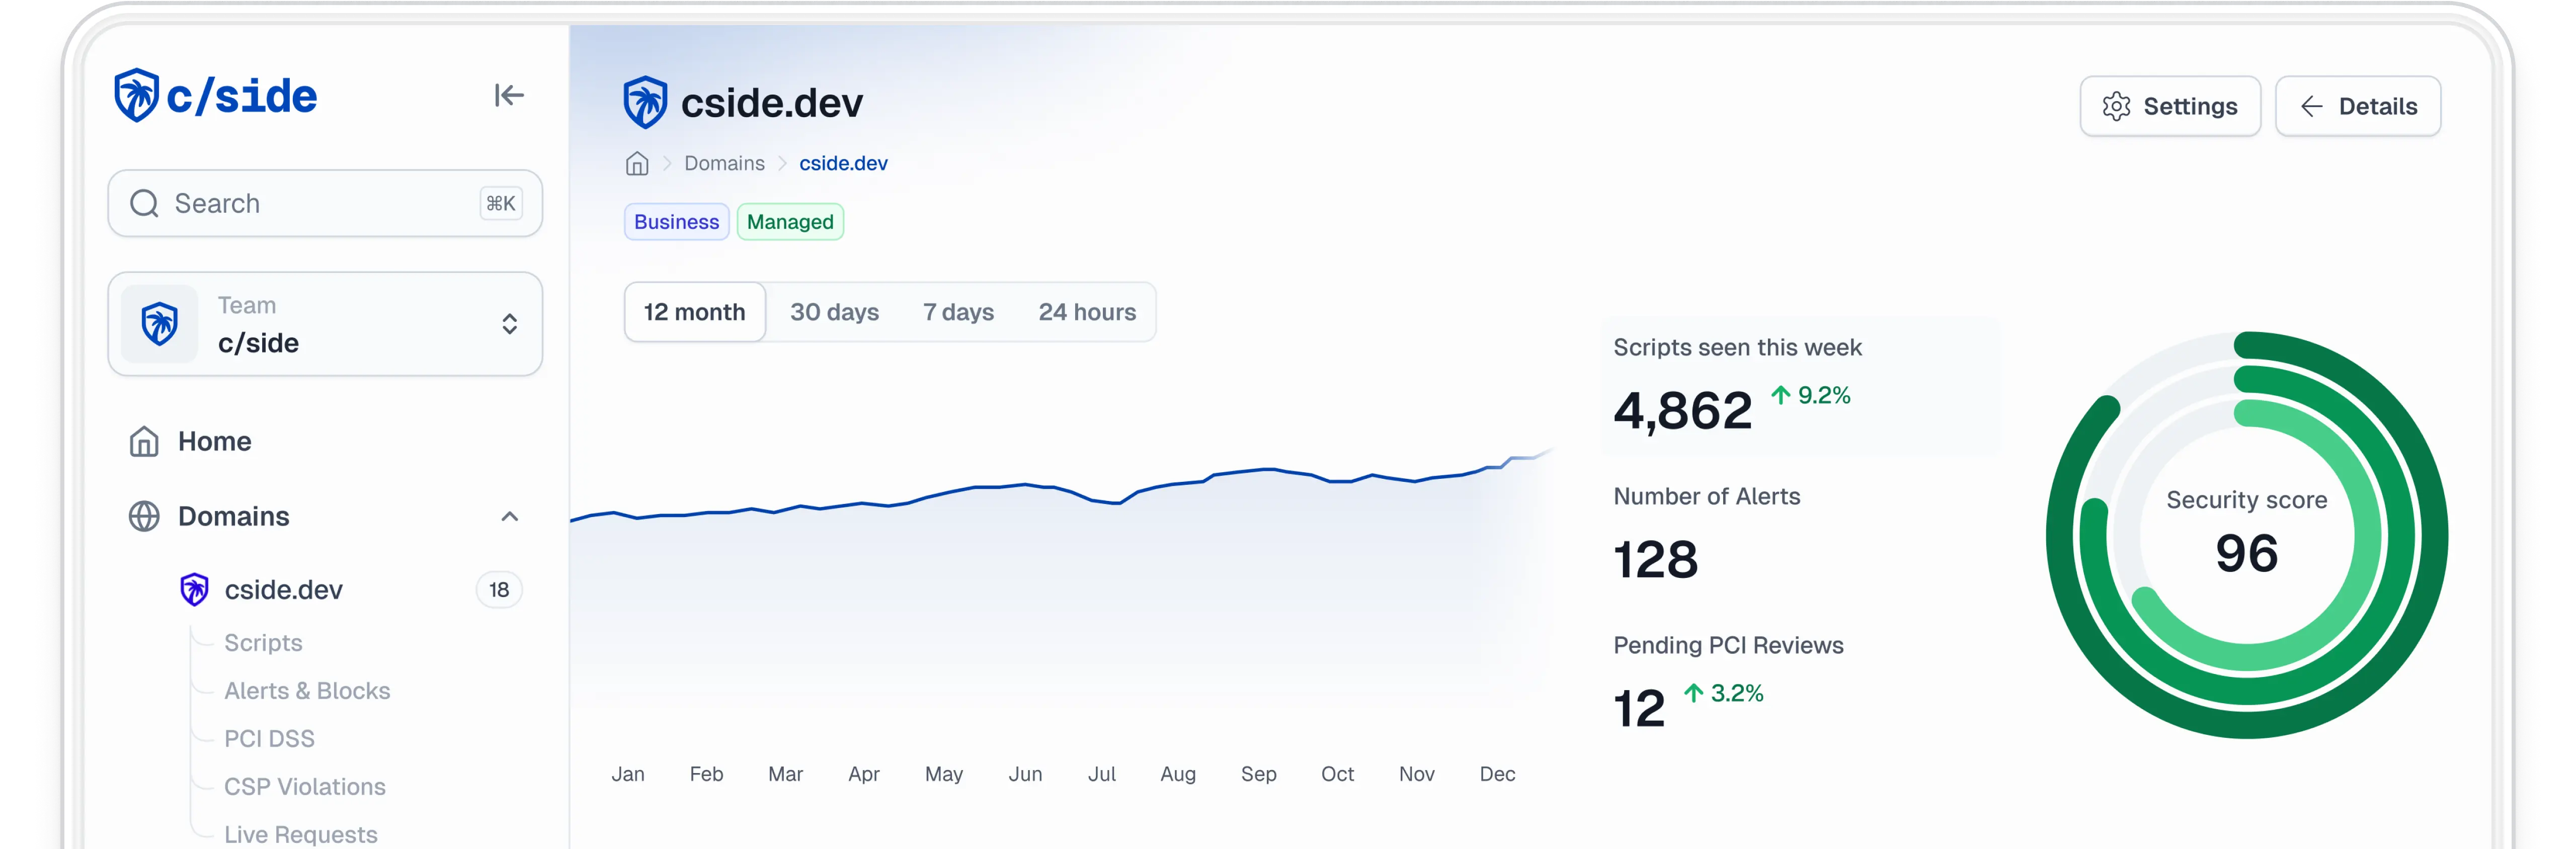Click the Details back arrow icon
The width and height of the screenshot is (2576, 849).
point(2311,106)
